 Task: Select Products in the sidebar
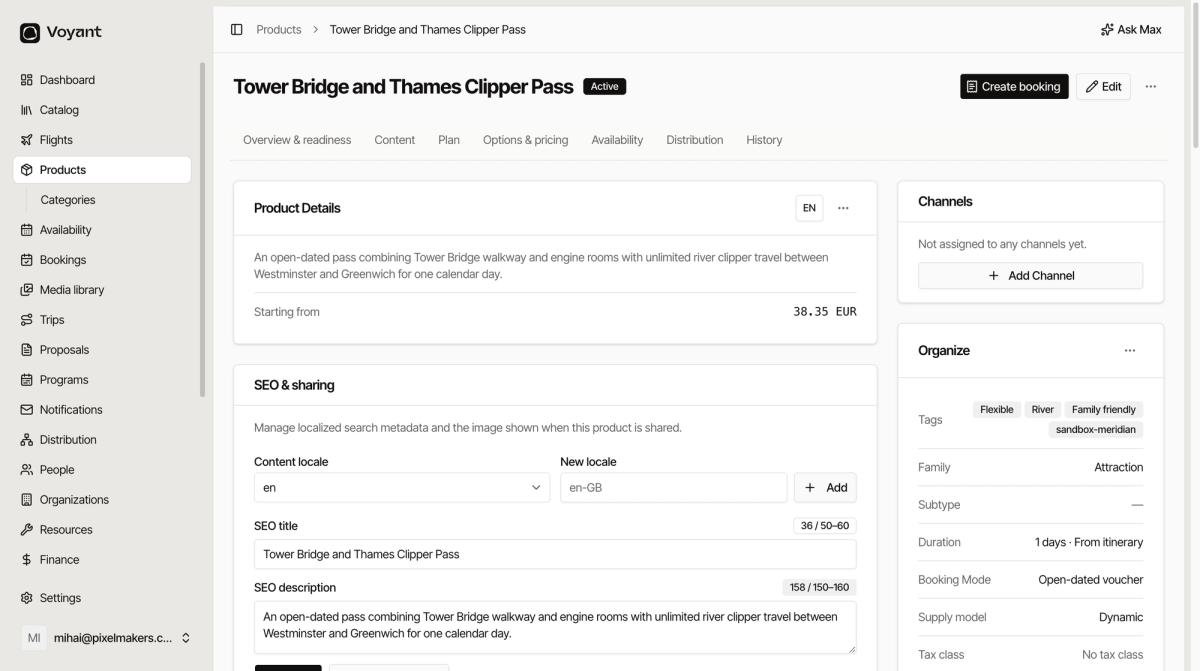pyautogui.click(x=102, y=170)
